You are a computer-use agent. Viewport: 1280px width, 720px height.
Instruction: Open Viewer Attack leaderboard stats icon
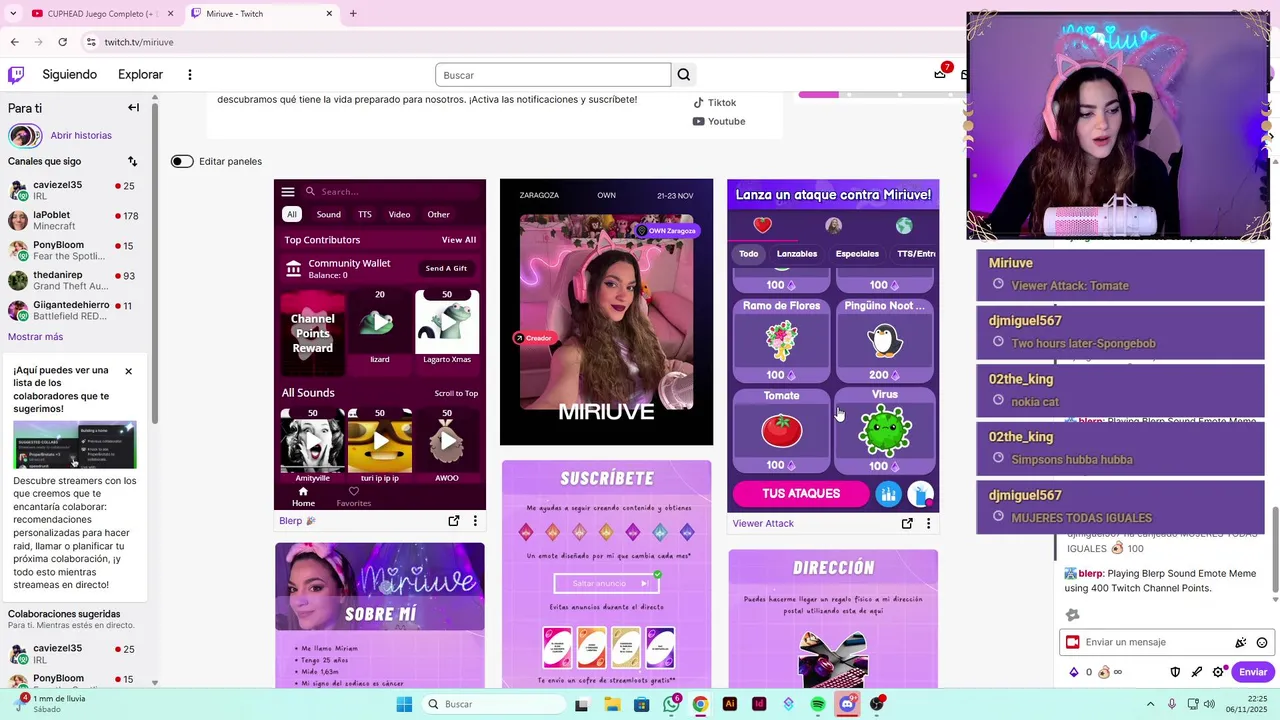888,493
